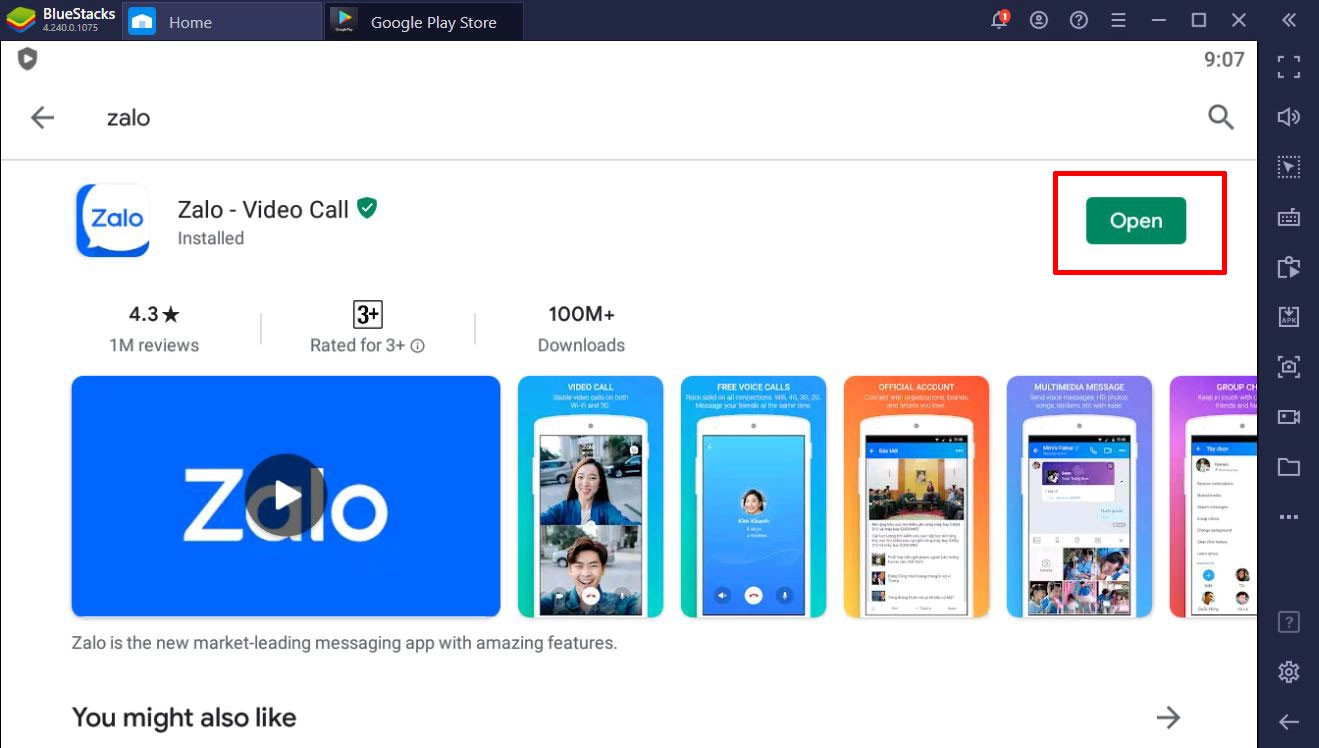Image resolution: width=1319 pixels, height=748 pixels.
Task: Click the sidebar Android back arrow
Action: [1289, 722]
